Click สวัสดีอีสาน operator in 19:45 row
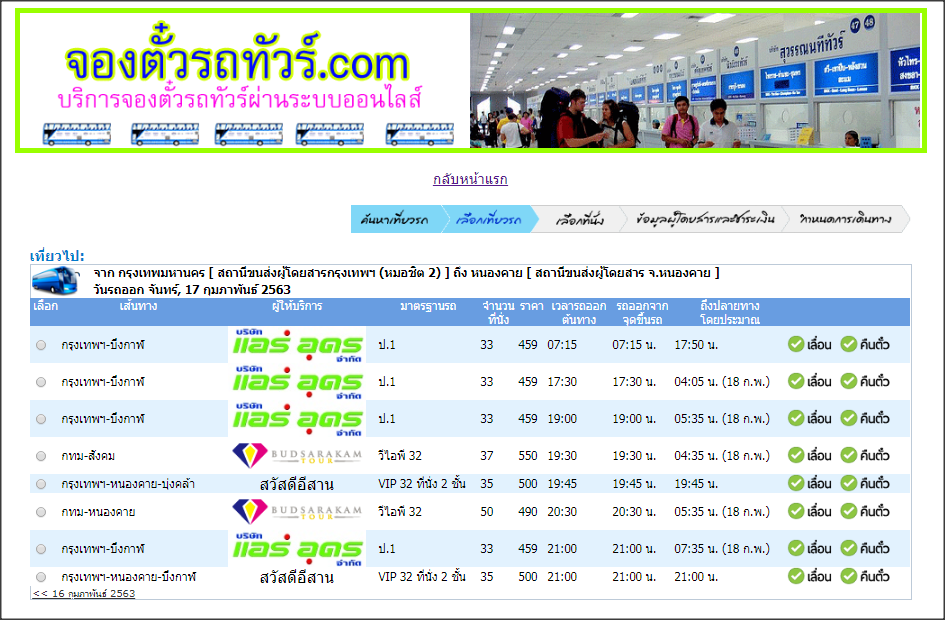The height and width of the screenshot is (620, 945). [297, 484]
